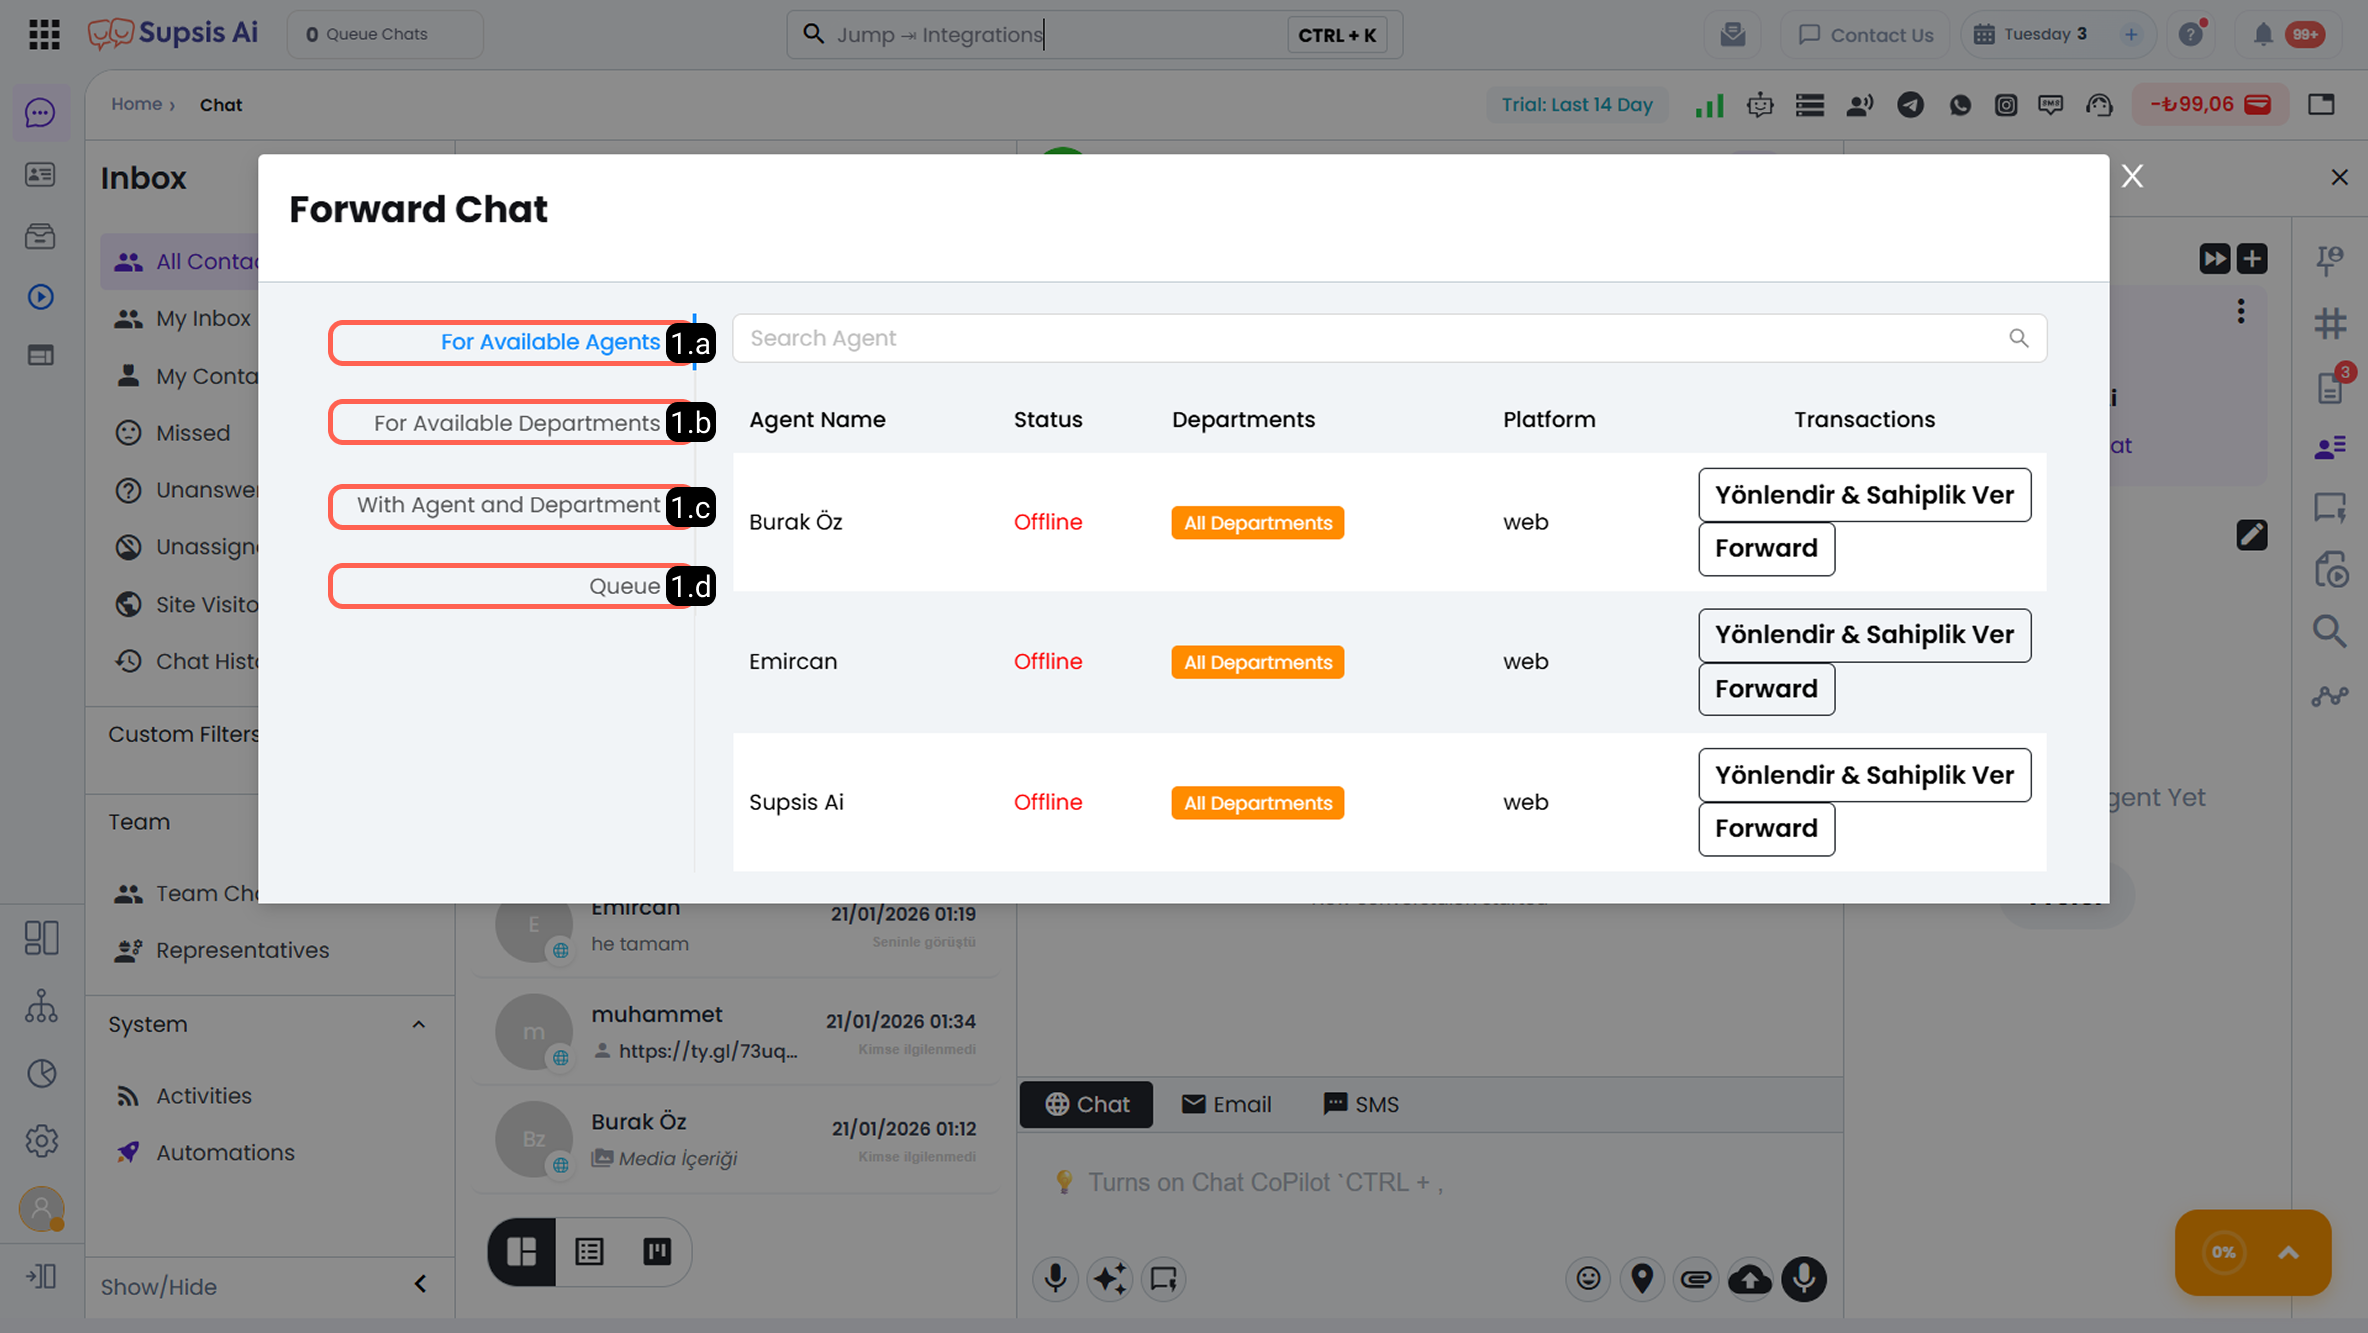Collapse the Show/Hide sidebar panel
The image size is (2368, 1333).
pos(420,1284)
